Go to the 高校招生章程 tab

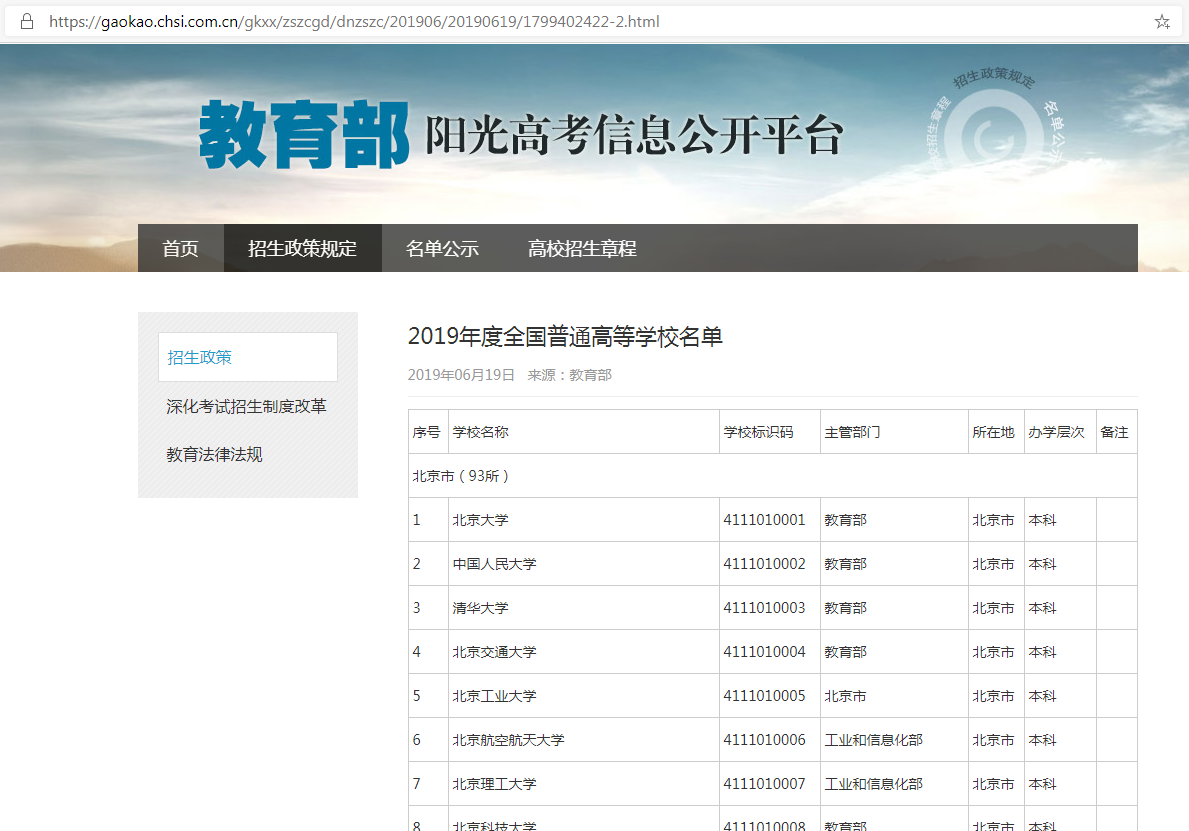(582, 248)
